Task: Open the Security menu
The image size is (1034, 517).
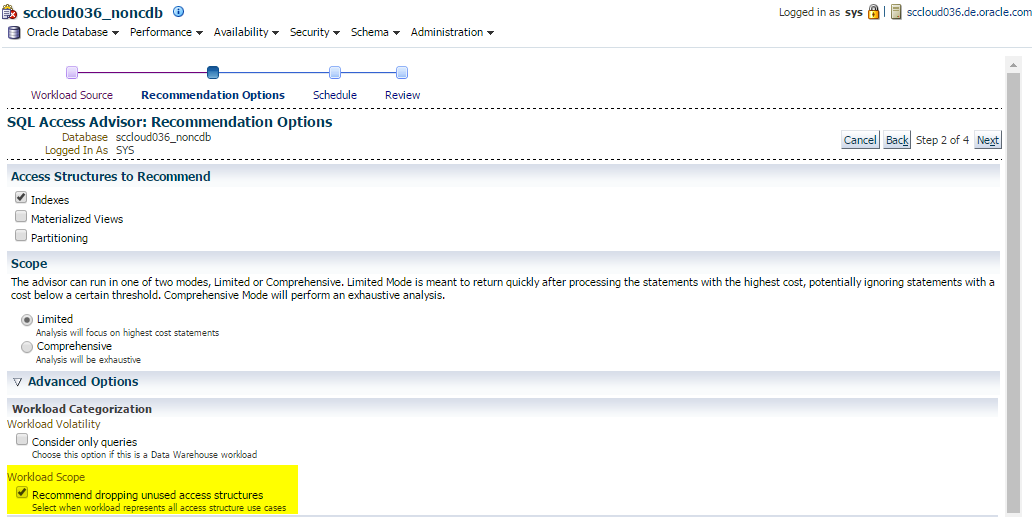Action: click(314, 32)
